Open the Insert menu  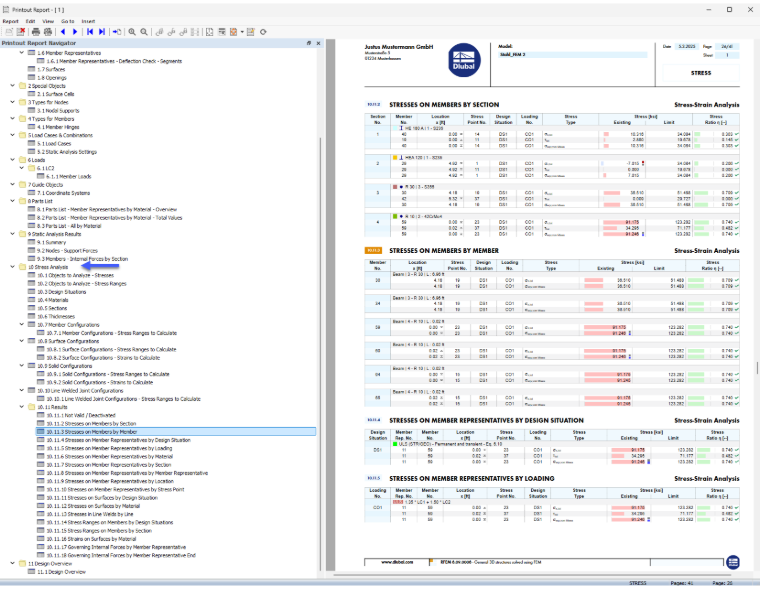tap(88, 21)
